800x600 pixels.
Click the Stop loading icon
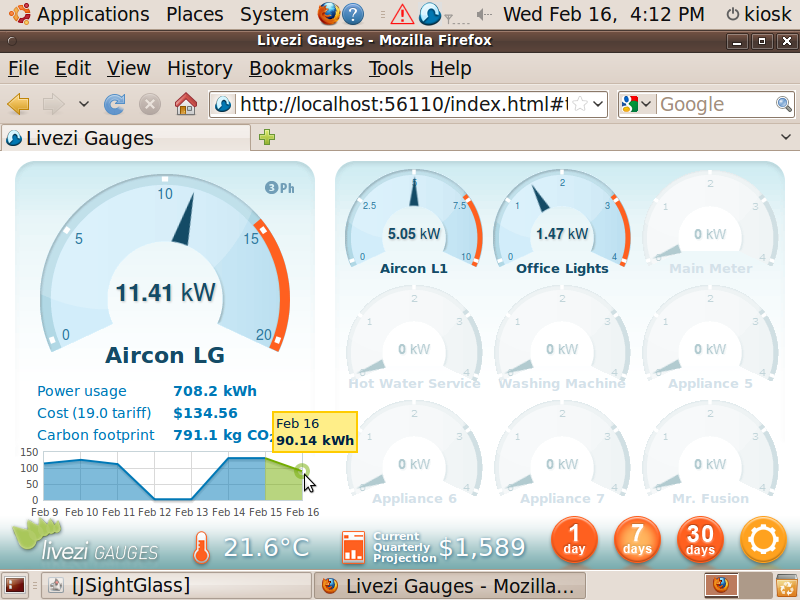pyautogui.click(x=149, y=104)
